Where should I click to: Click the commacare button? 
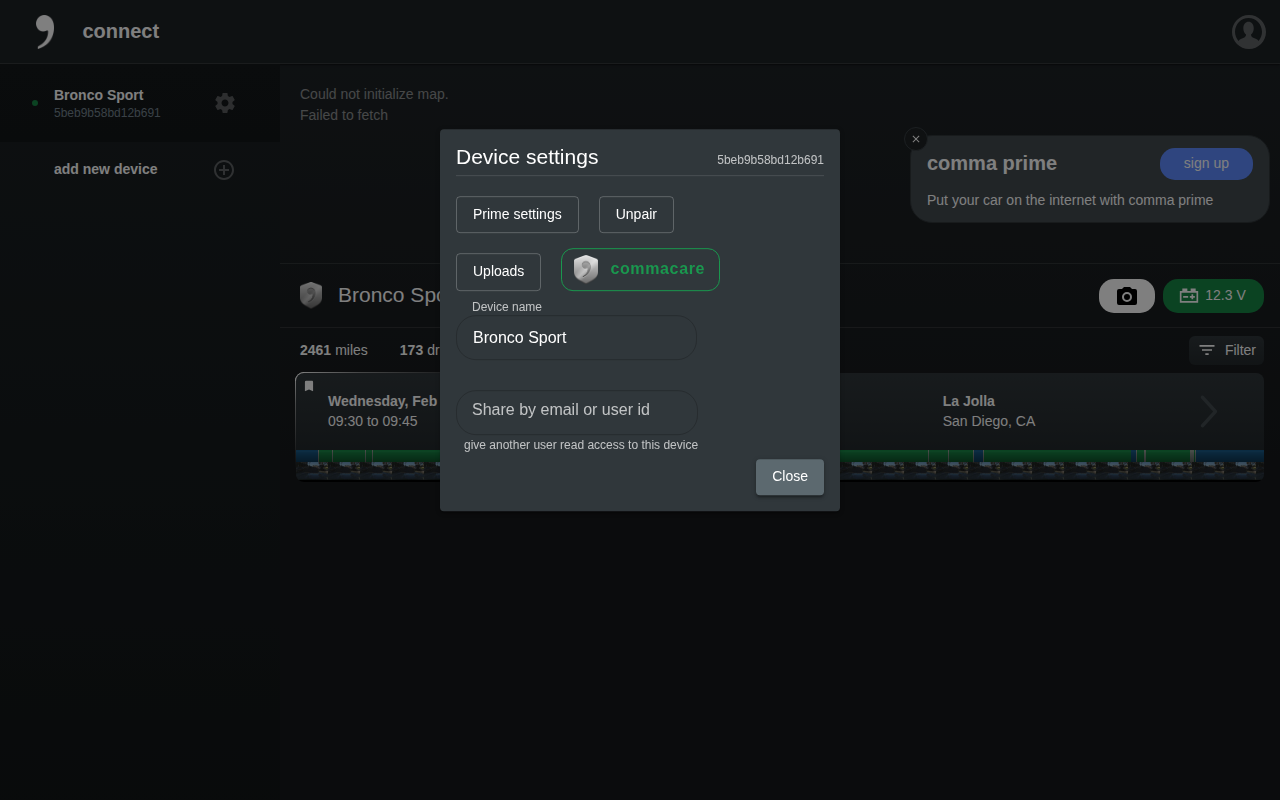tap(640, 270)
